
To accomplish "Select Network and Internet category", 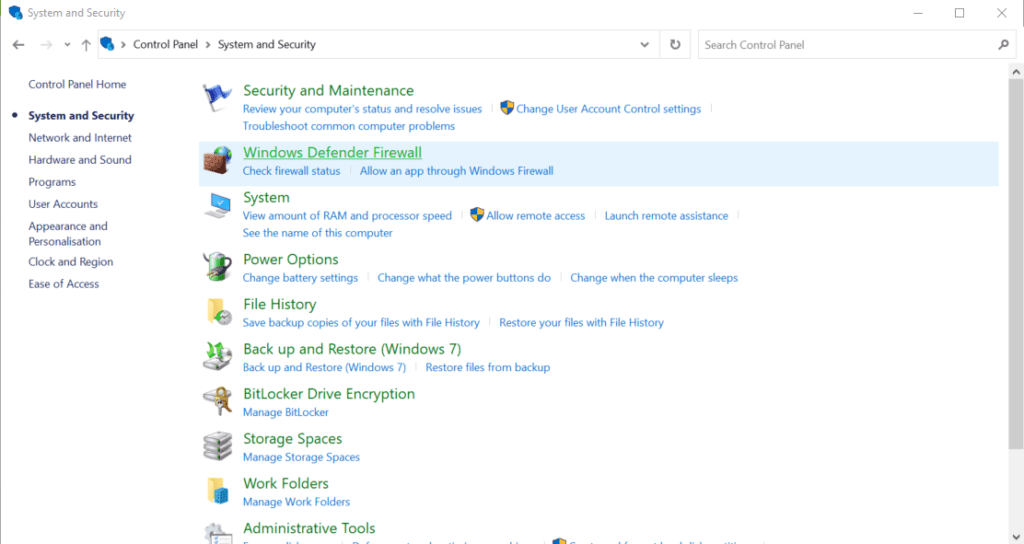I will 80,138.
